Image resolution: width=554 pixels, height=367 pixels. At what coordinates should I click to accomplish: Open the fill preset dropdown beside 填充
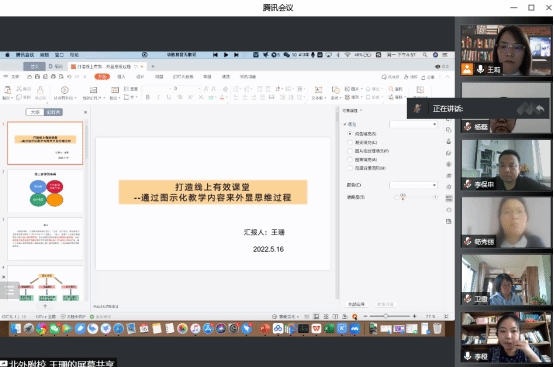pyautogui.click(x=413, y=124)
